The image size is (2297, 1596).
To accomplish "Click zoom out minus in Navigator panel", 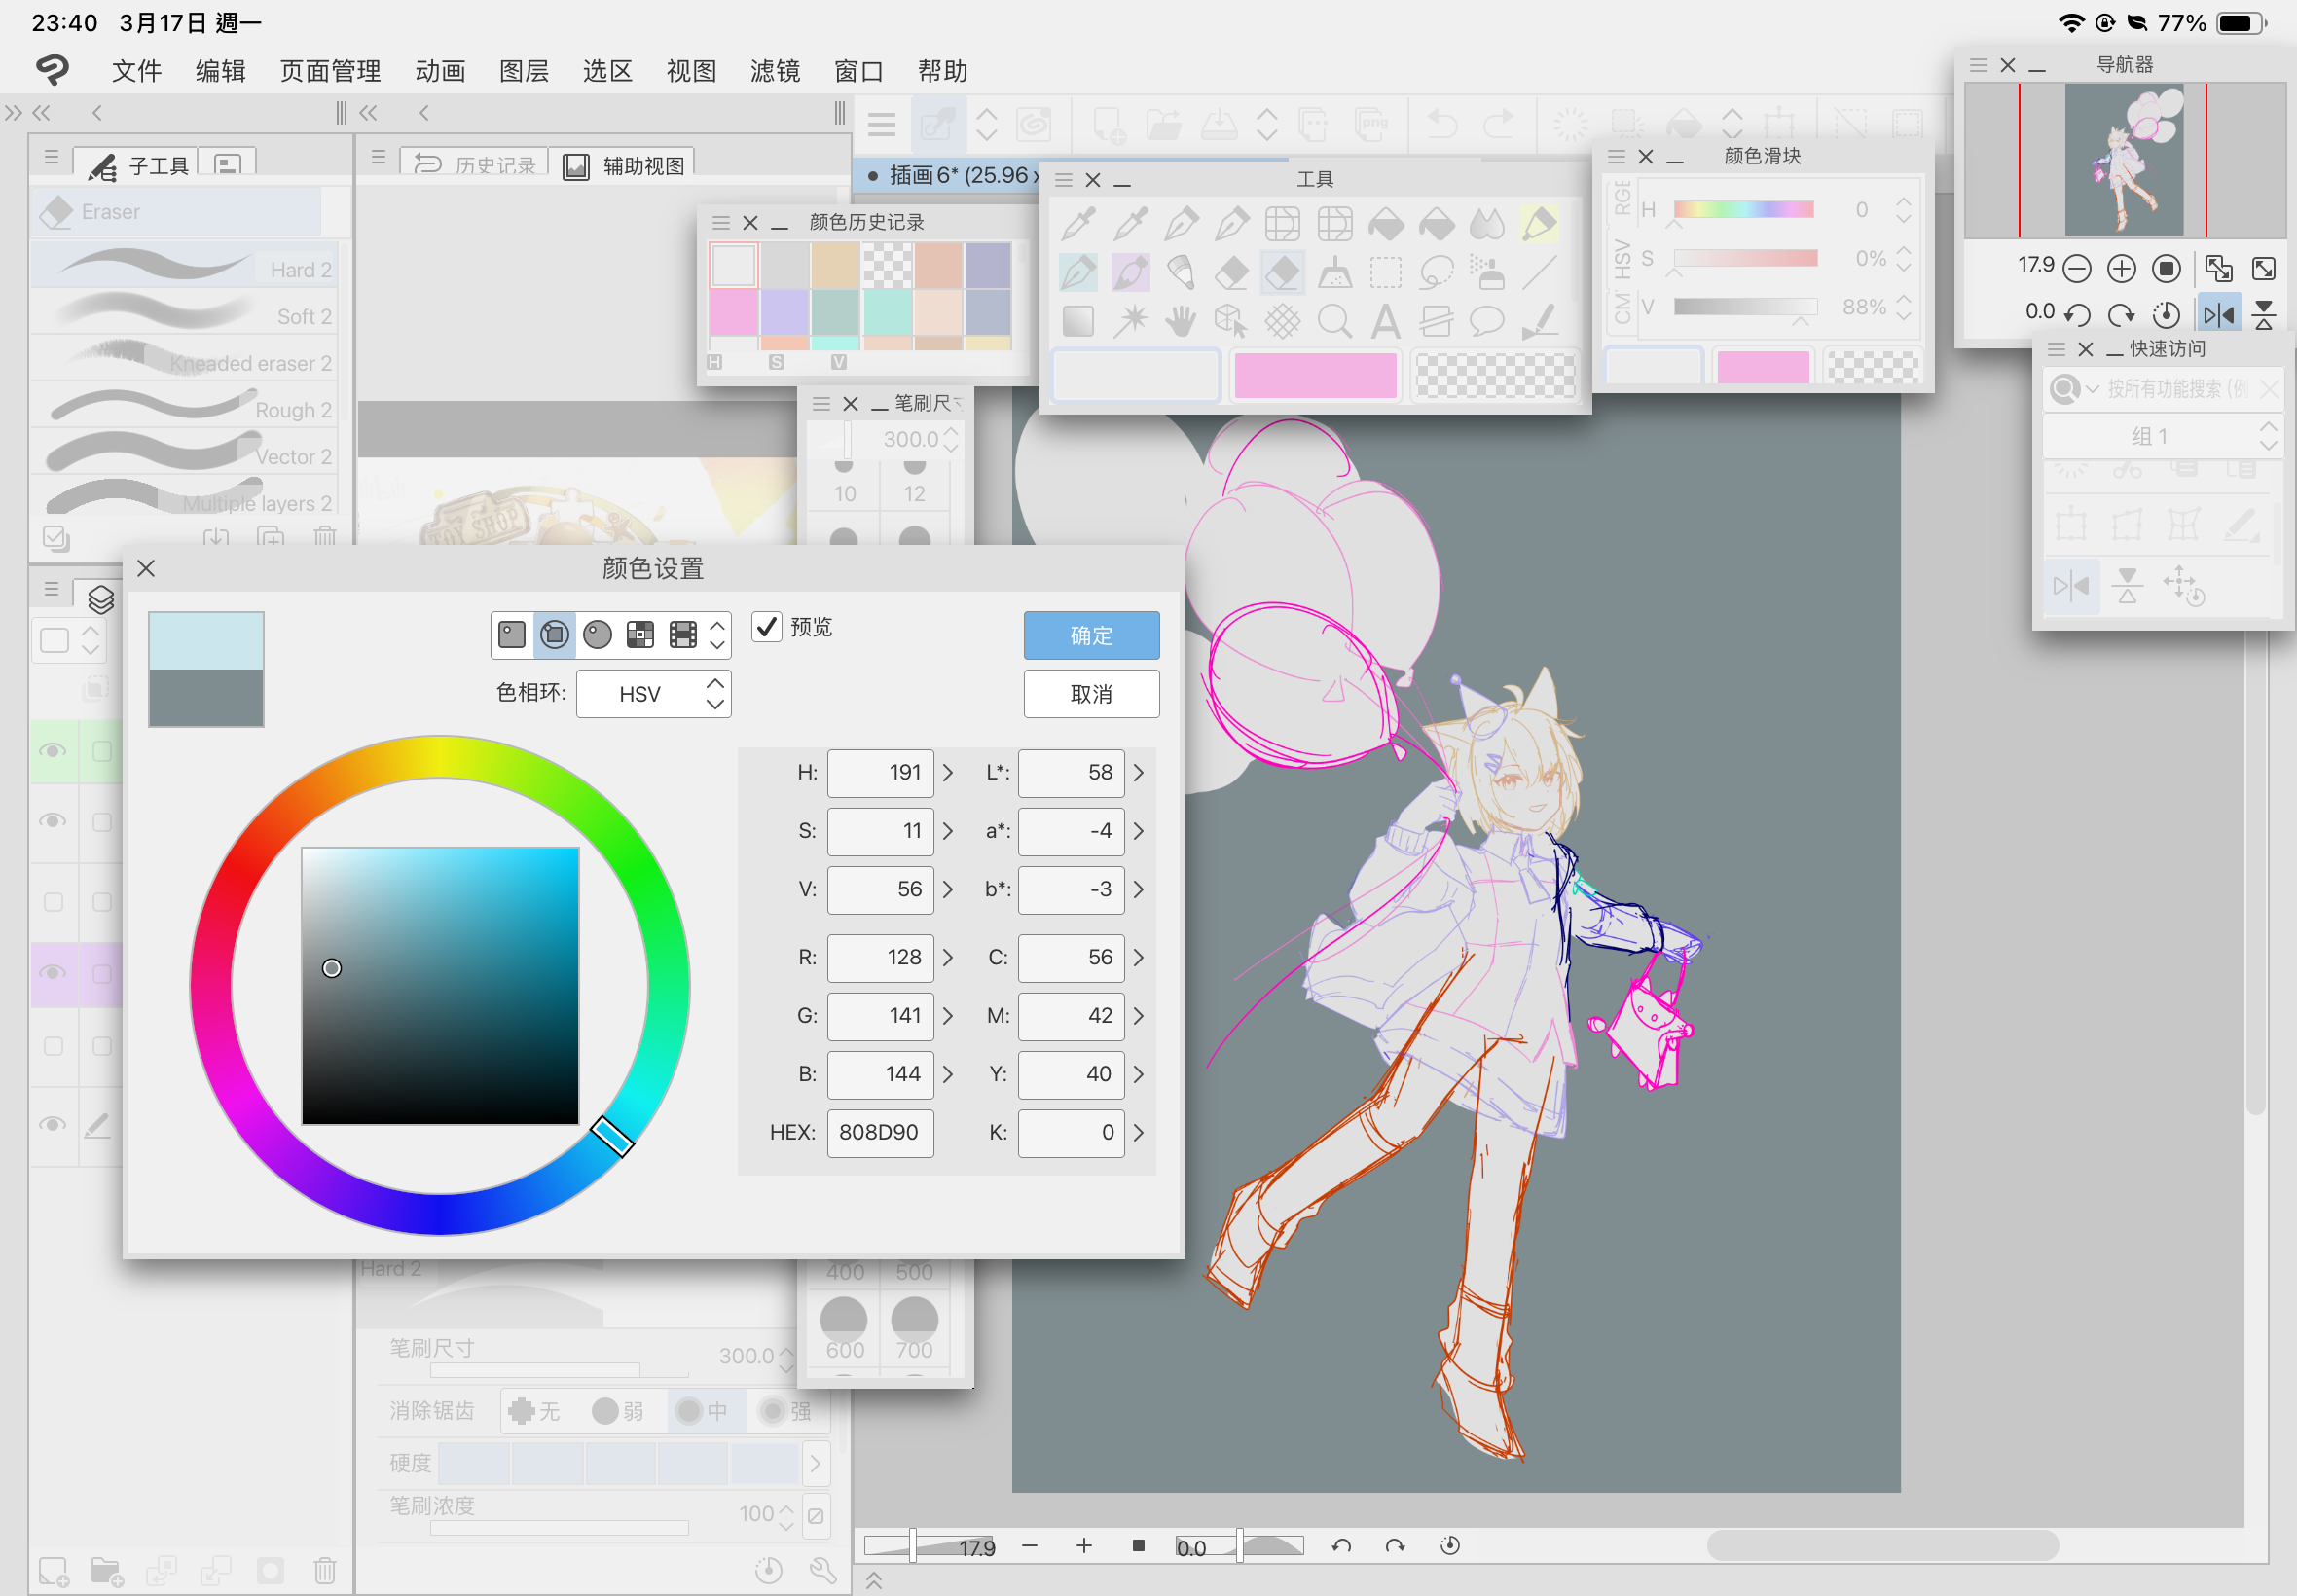I will click(x=2077, y=268).
